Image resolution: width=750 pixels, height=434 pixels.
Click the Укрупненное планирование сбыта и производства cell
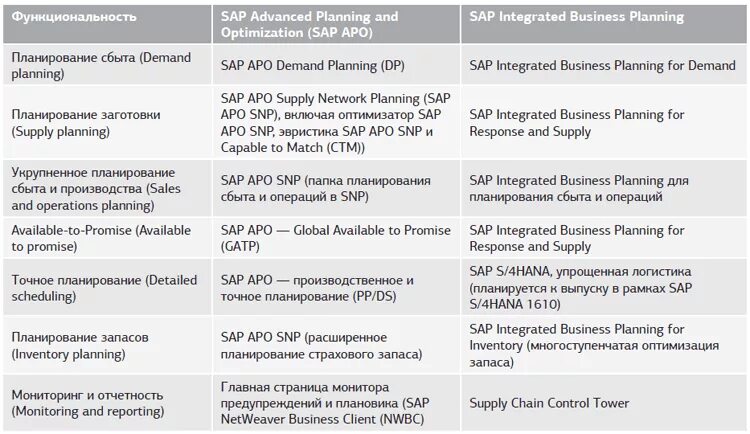[x=107, y=189]
